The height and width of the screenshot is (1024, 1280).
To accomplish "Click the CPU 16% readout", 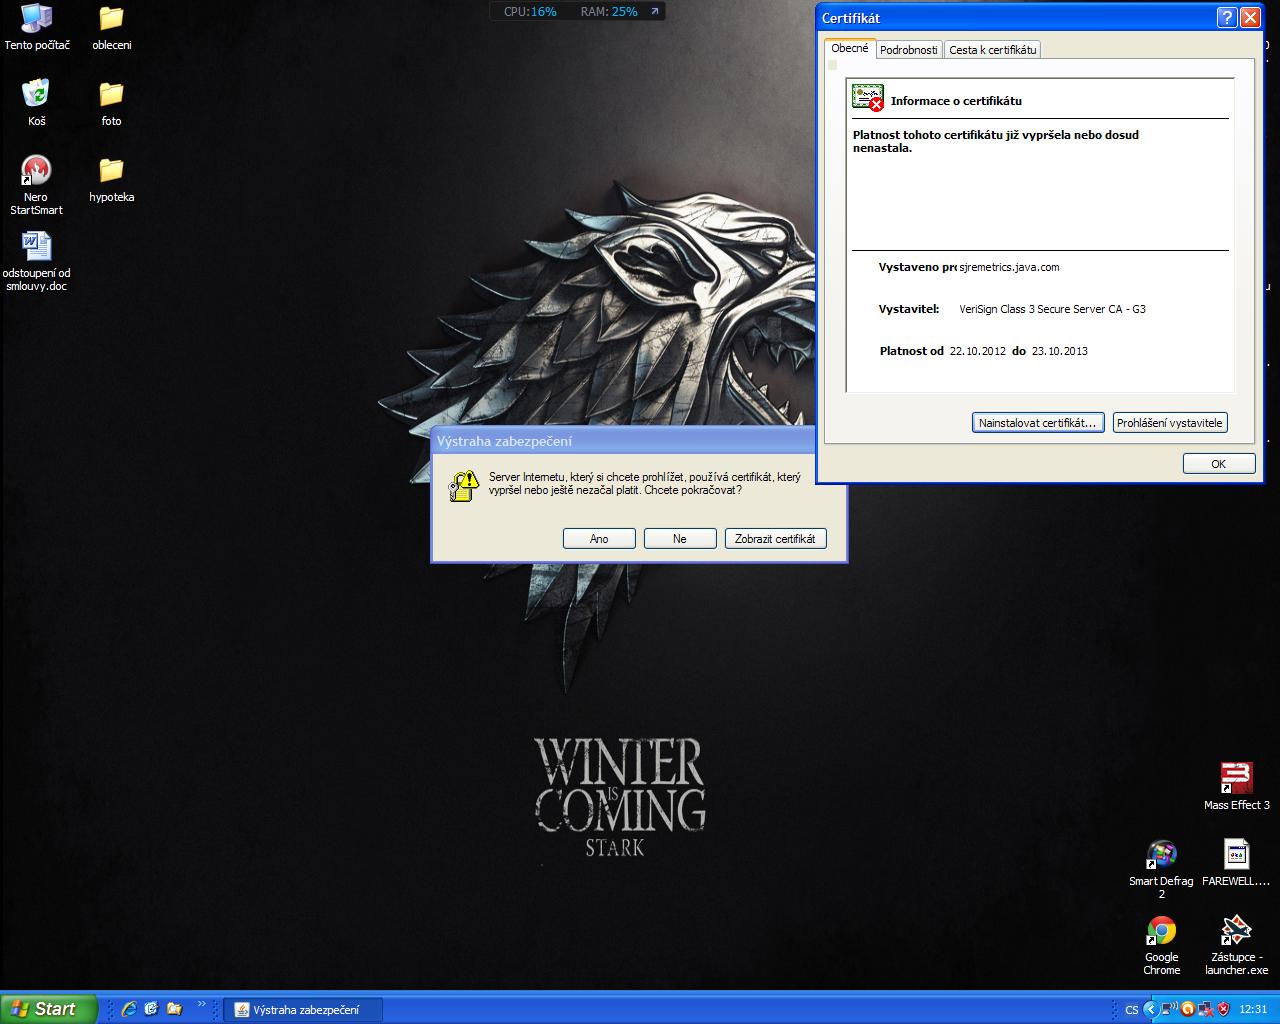I will pyautogui.click(x=530, y=12).
